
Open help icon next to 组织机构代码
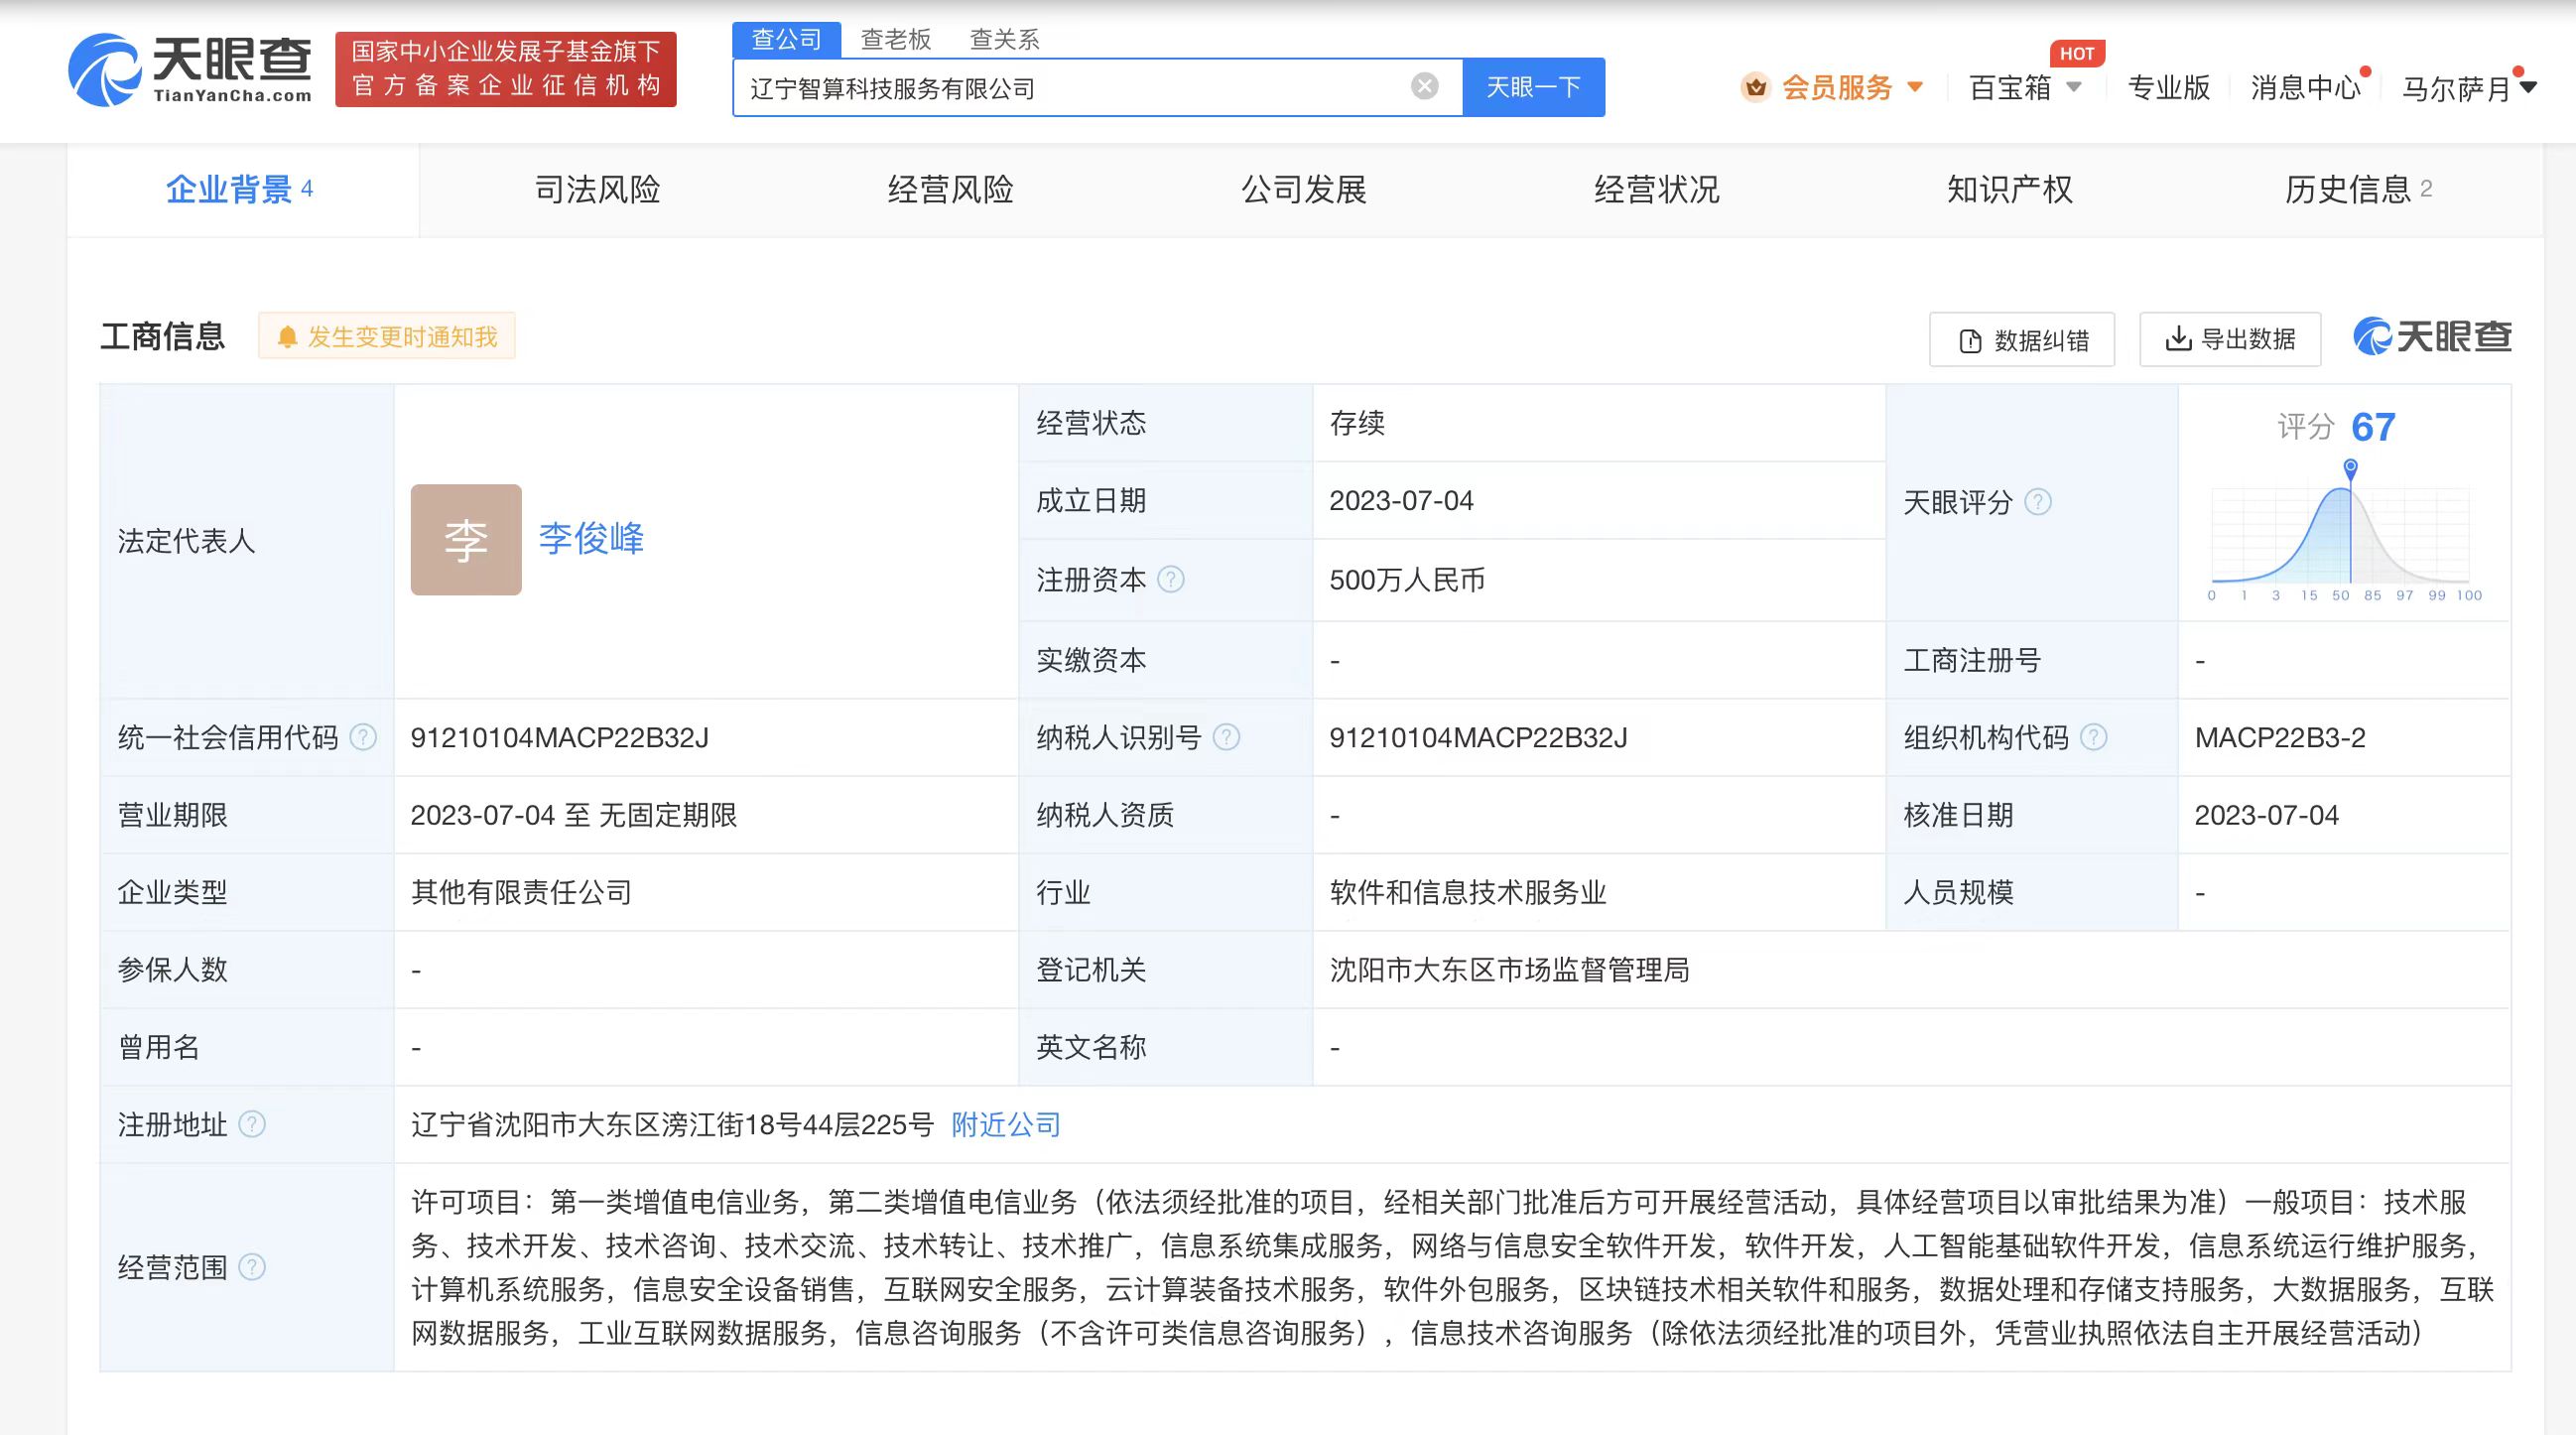2094,737
